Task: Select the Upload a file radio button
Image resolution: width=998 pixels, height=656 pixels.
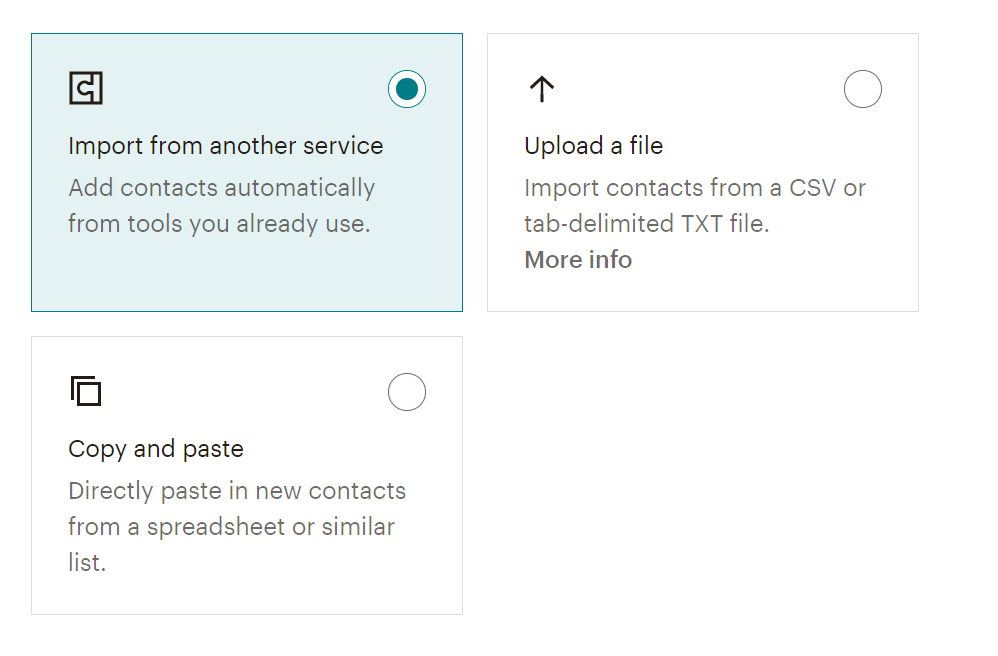Action: pos(862,89)
